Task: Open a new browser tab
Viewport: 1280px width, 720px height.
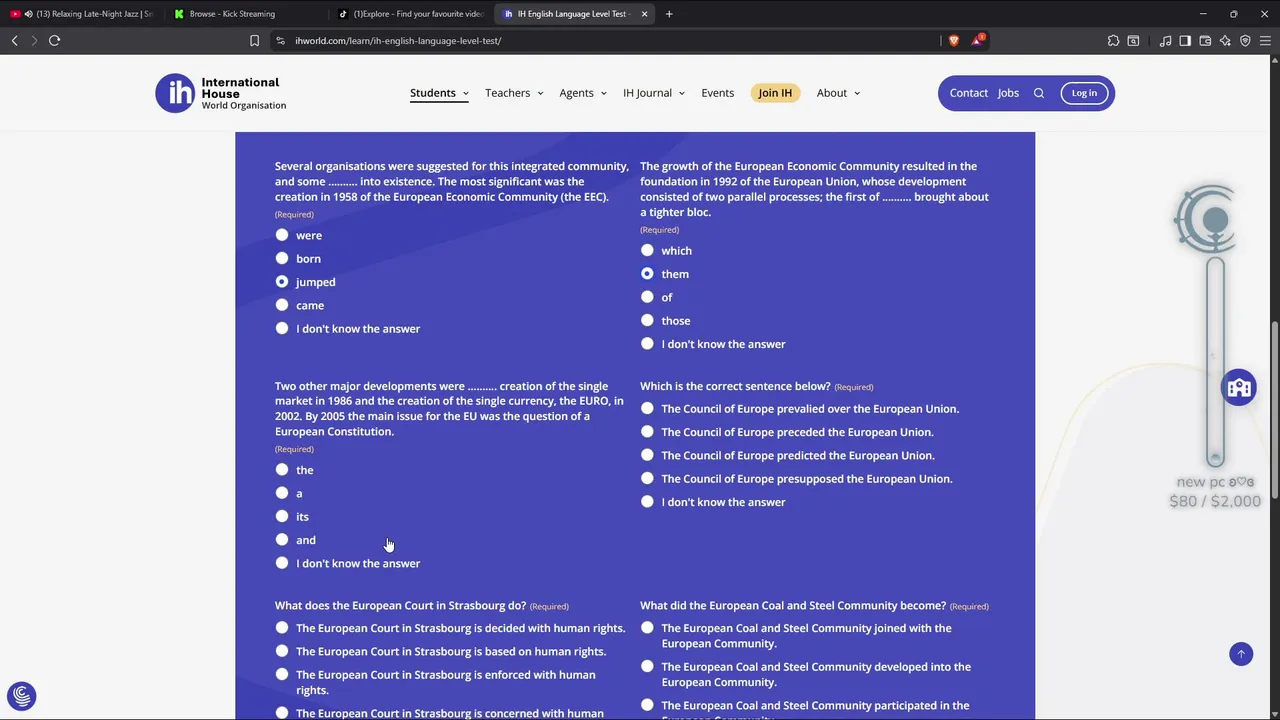Action: (669, 14)
